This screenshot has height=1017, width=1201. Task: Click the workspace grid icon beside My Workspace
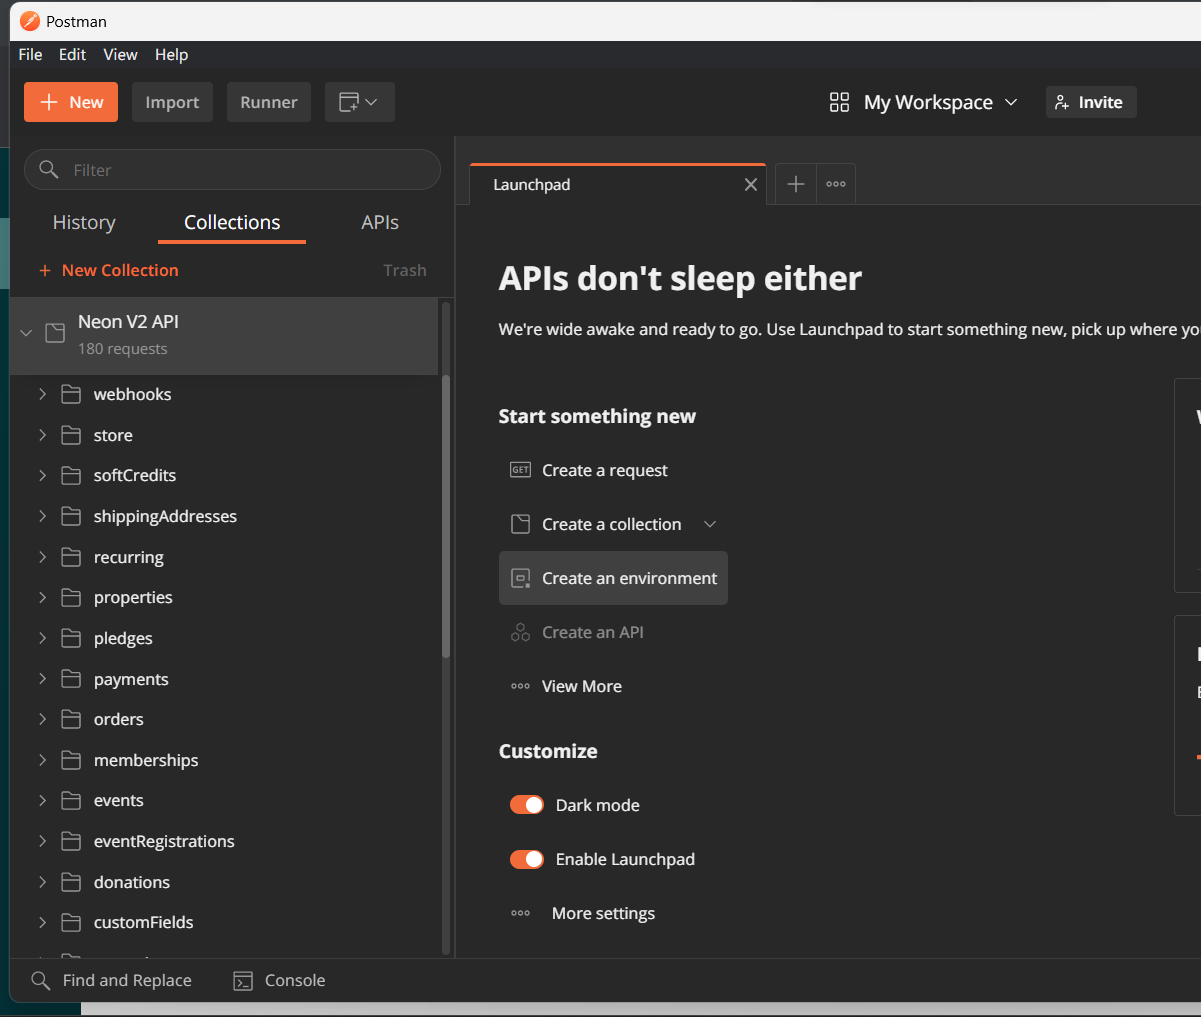pos(839,102)
